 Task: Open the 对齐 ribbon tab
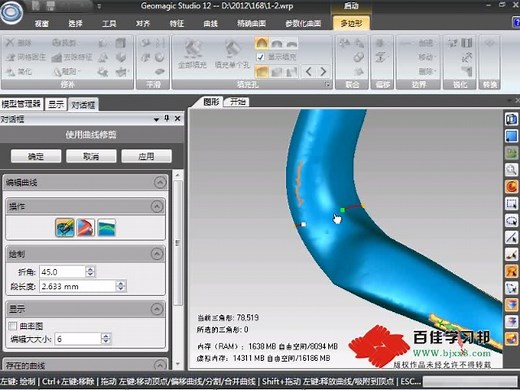click(x=143, y=23)
